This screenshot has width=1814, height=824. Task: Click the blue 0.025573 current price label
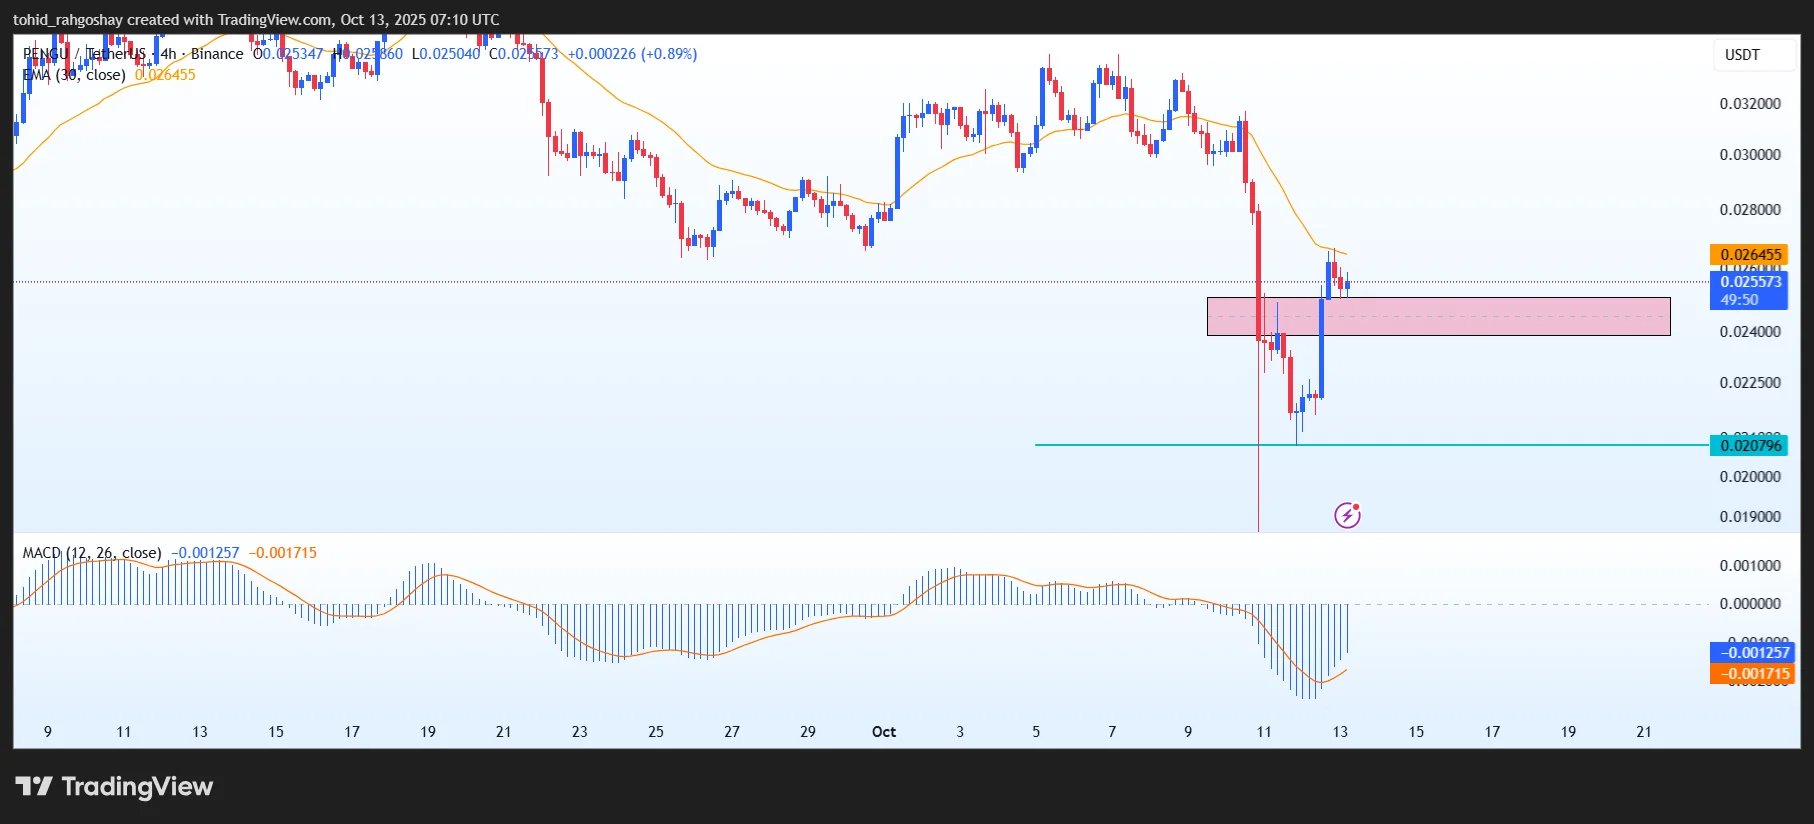(1750, 282)
